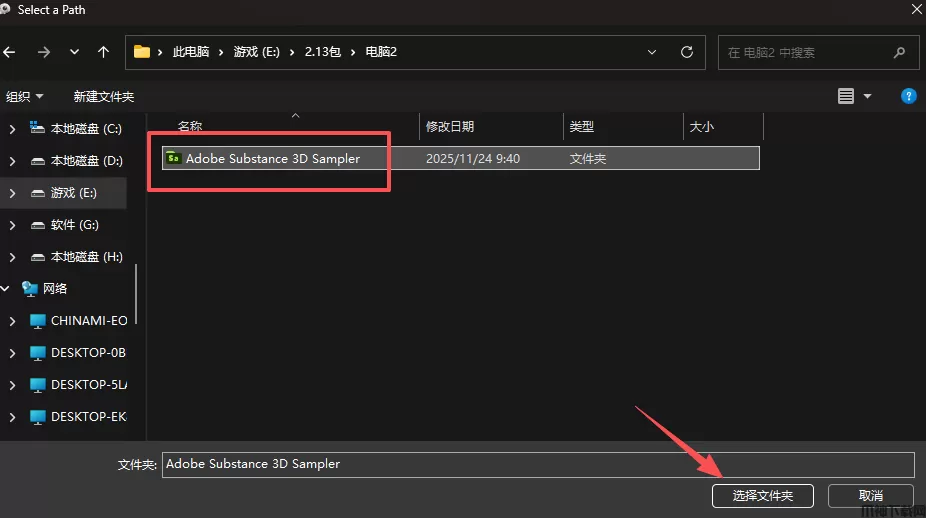
Task: Click the G: drive icon in sidebar
Action: (x=38, y=225)
